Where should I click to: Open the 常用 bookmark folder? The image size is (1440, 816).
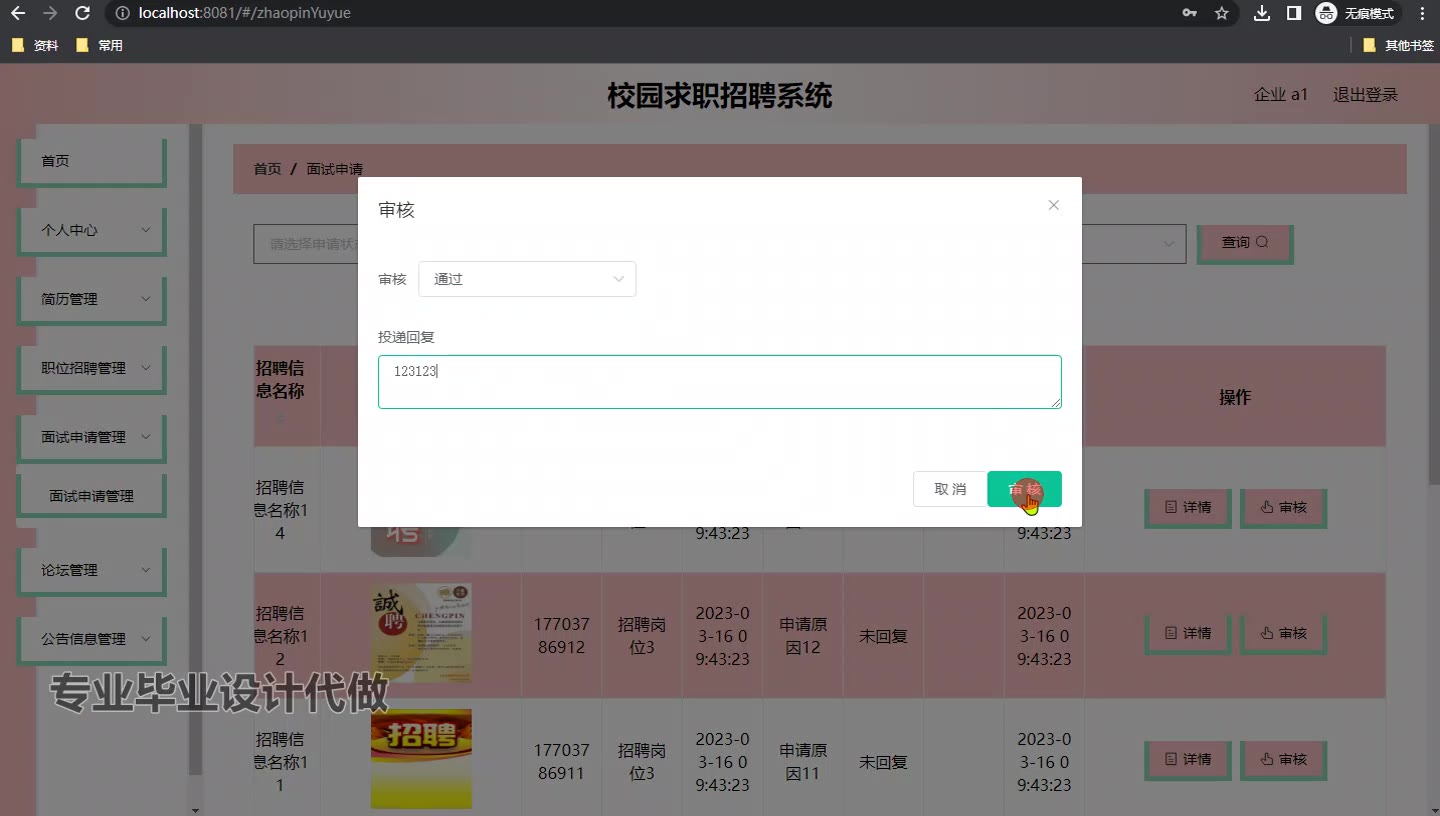[99, 45]
